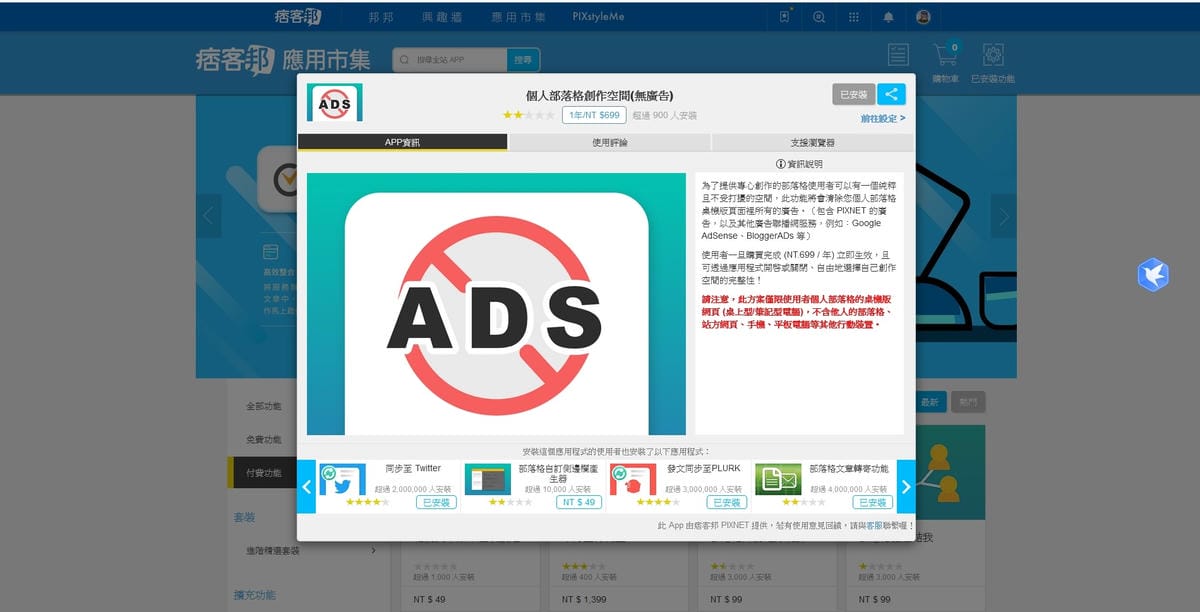Click the large no-ADS preview image
1200x612 pixels.
click(x=496, y=304)
